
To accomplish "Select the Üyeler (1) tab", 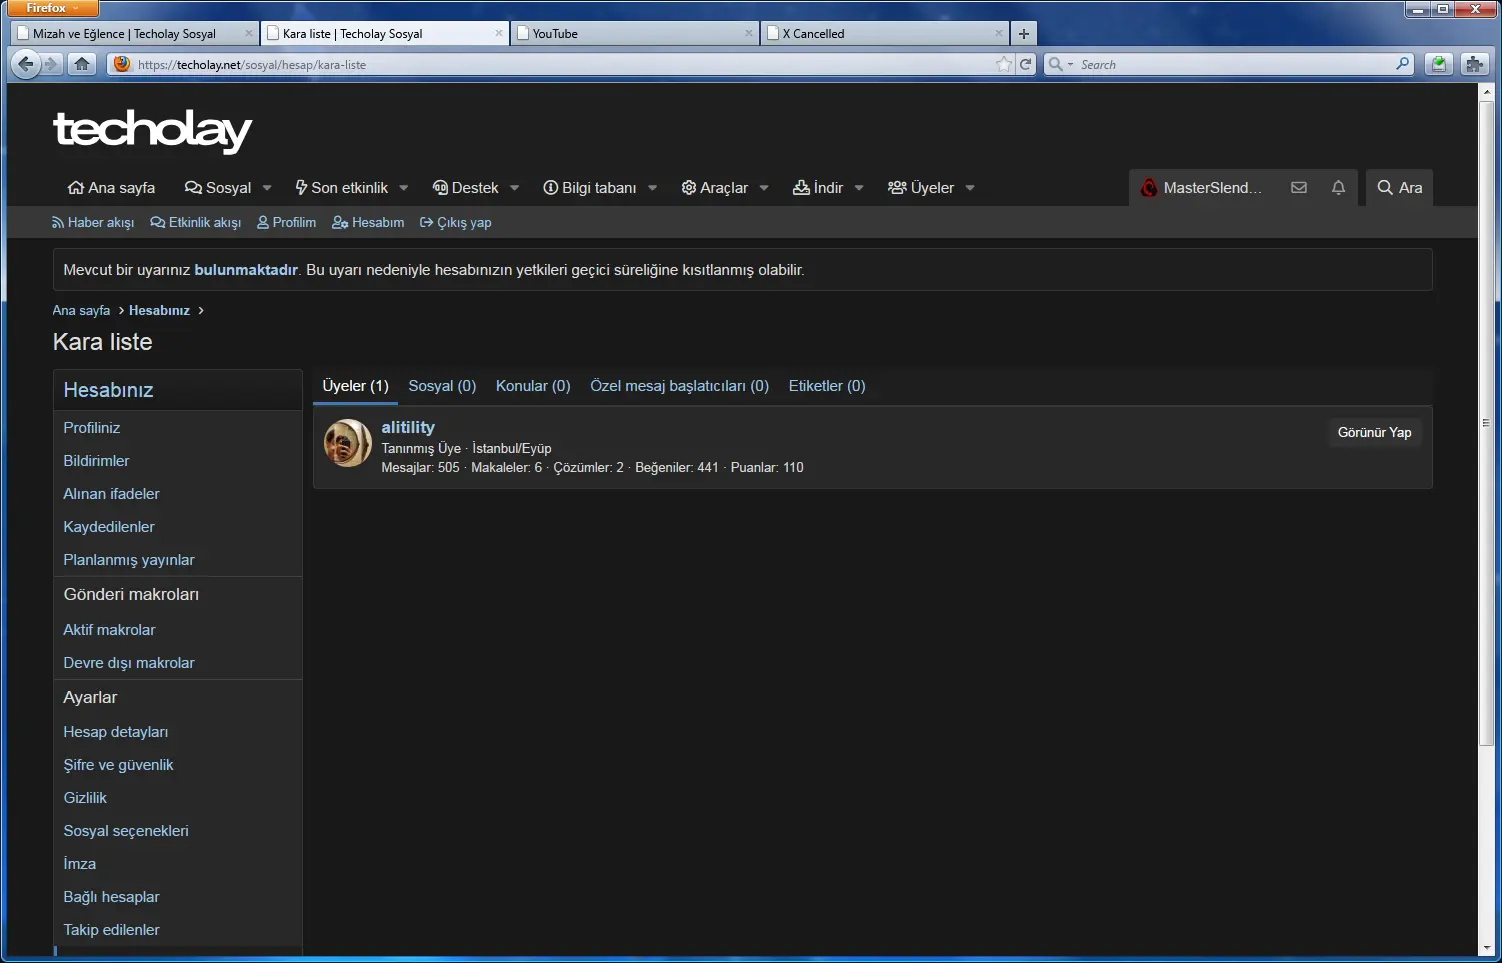I will point(355,386).
